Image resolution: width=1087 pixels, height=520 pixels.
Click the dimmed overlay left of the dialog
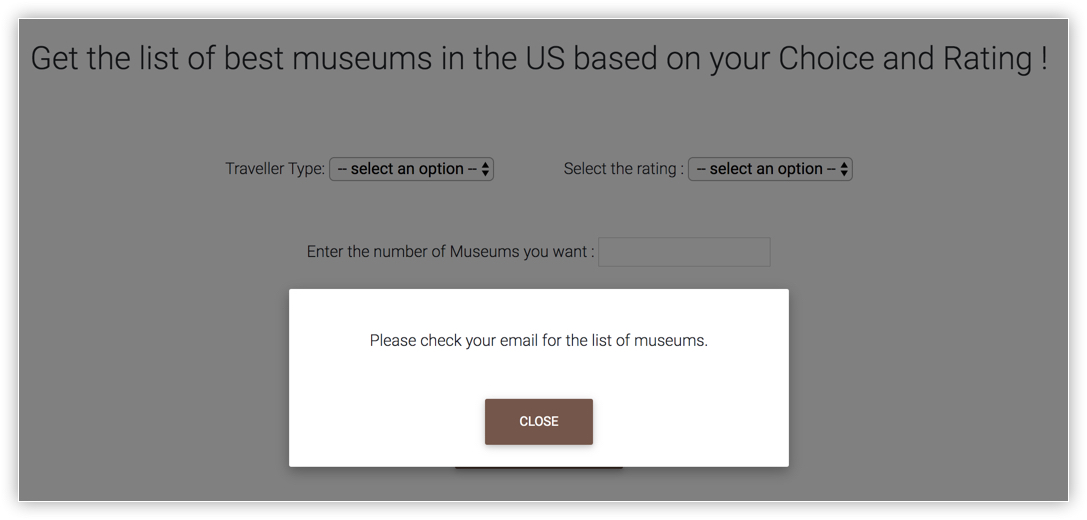click(150, 380)
